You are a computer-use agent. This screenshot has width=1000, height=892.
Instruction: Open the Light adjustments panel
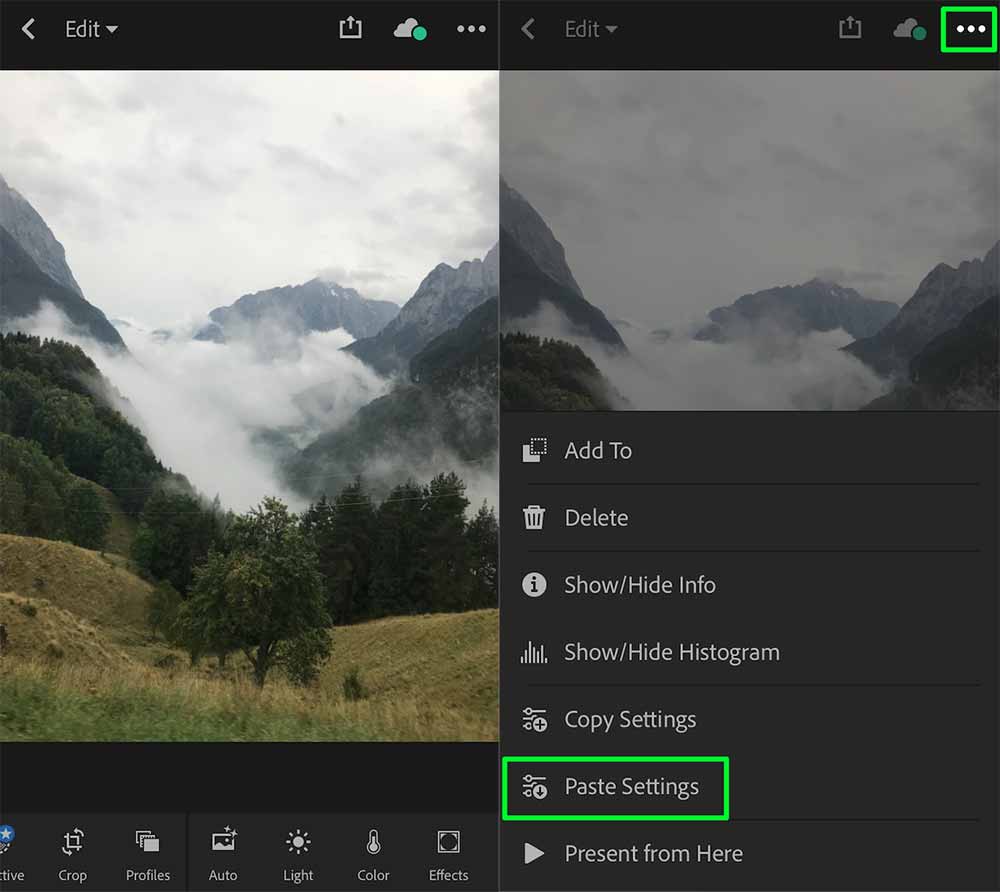click(298, 854)
